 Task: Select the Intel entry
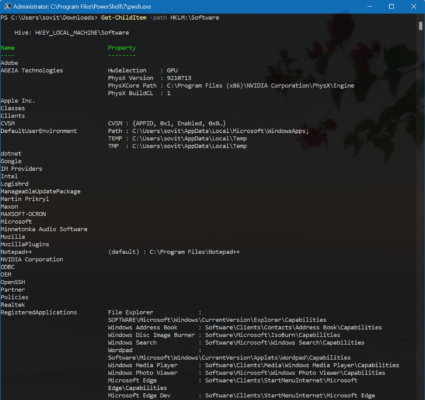pyautogui.click(x=9, y=176)
